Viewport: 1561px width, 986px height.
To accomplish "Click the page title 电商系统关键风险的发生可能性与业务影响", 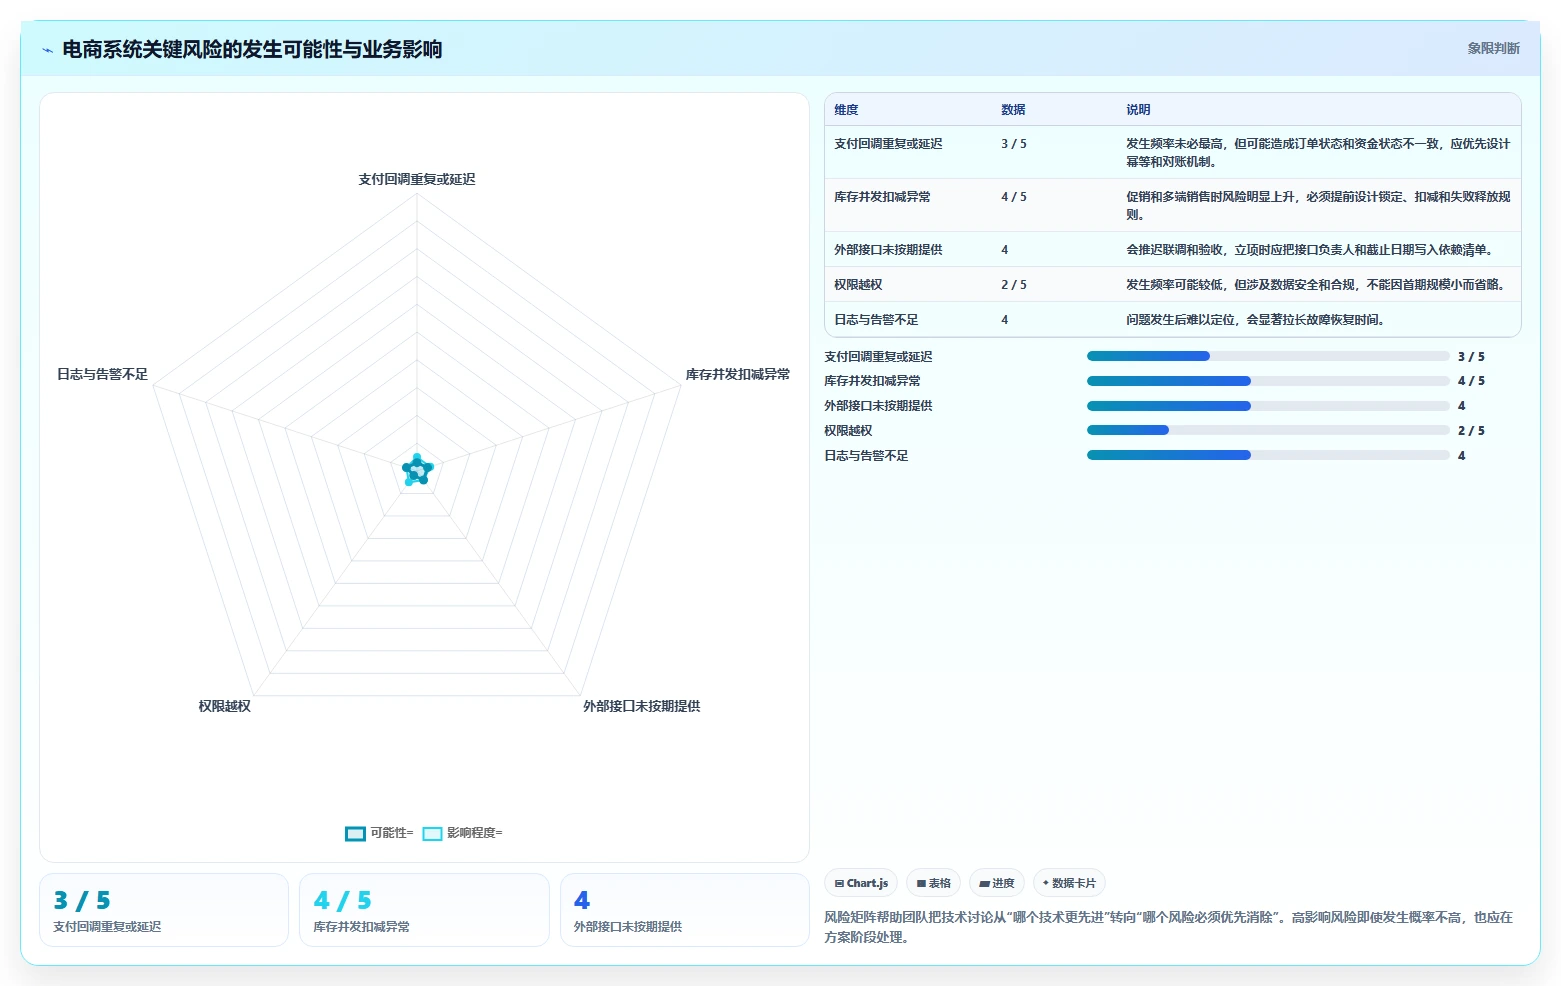I will click(252, 49).
